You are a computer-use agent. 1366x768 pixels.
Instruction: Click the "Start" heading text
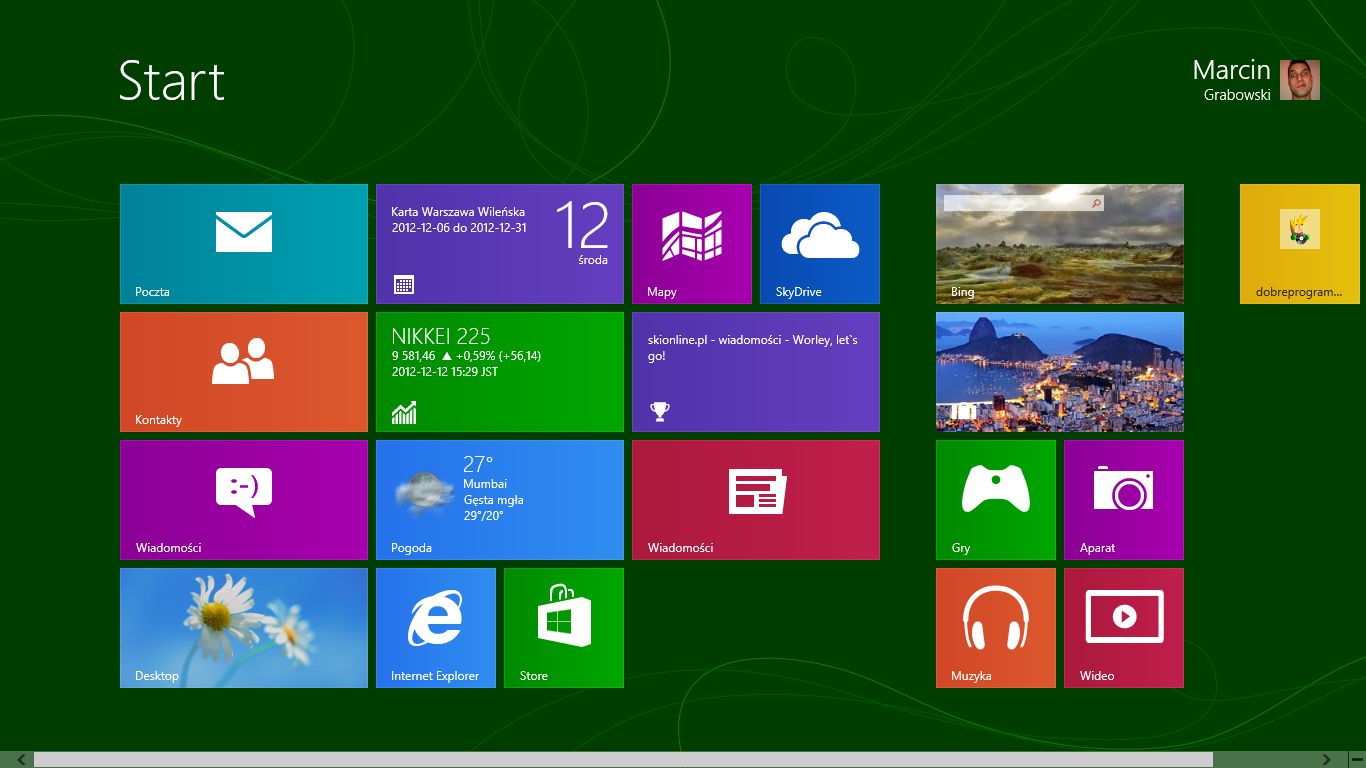tap(172, 81)
